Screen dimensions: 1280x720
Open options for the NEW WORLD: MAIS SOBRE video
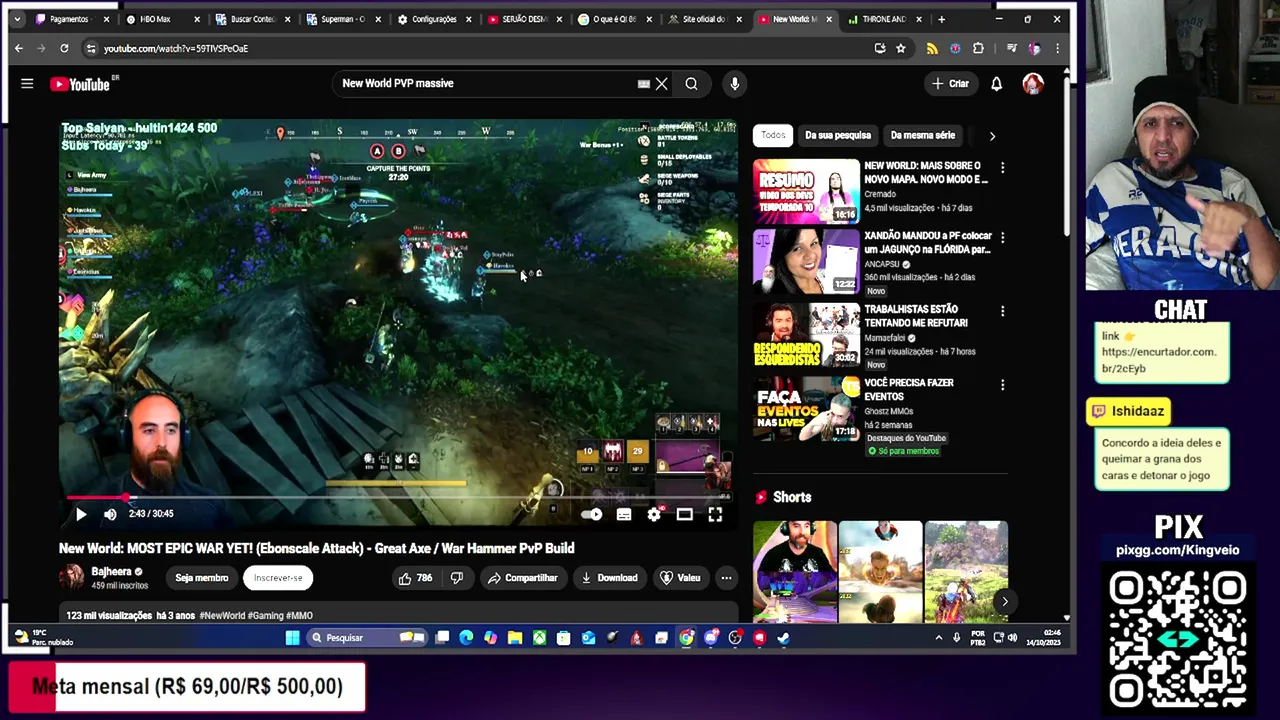coord(1002,168)
